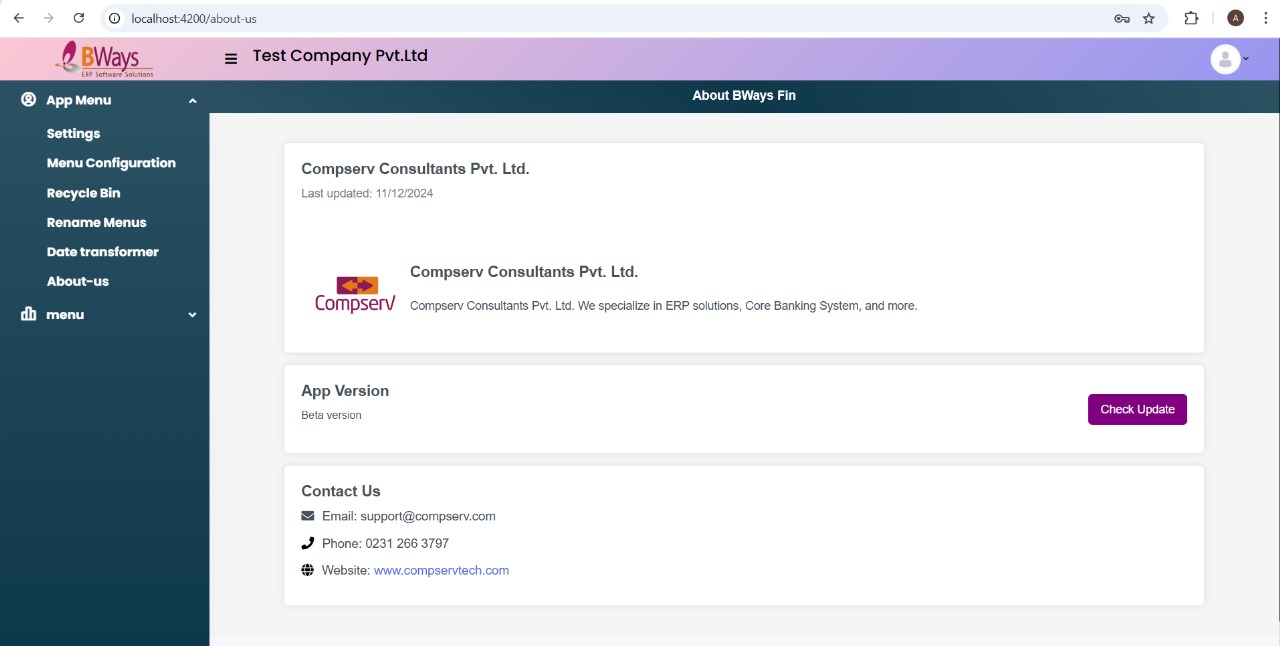Click the browser reload icon
1280x646 pixels.
pos(79,18)
